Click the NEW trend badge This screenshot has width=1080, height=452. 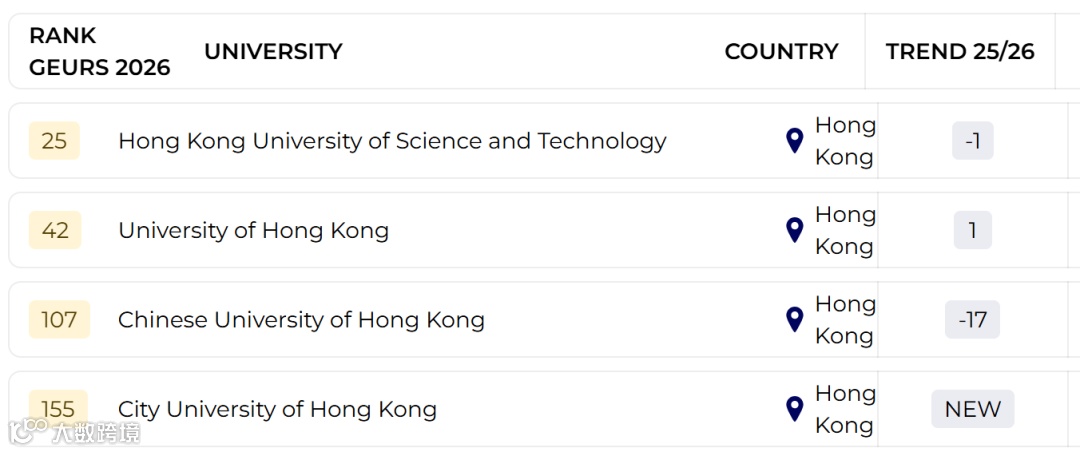[973, 409]
